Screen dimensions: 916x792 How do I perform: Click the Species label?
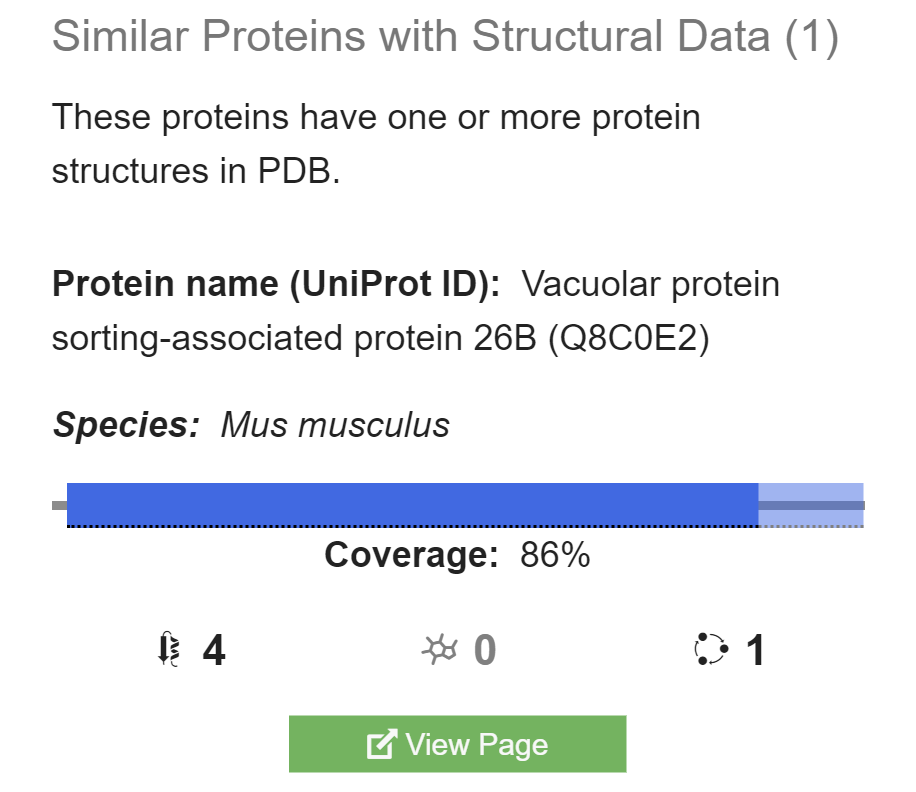pos(126,425)
